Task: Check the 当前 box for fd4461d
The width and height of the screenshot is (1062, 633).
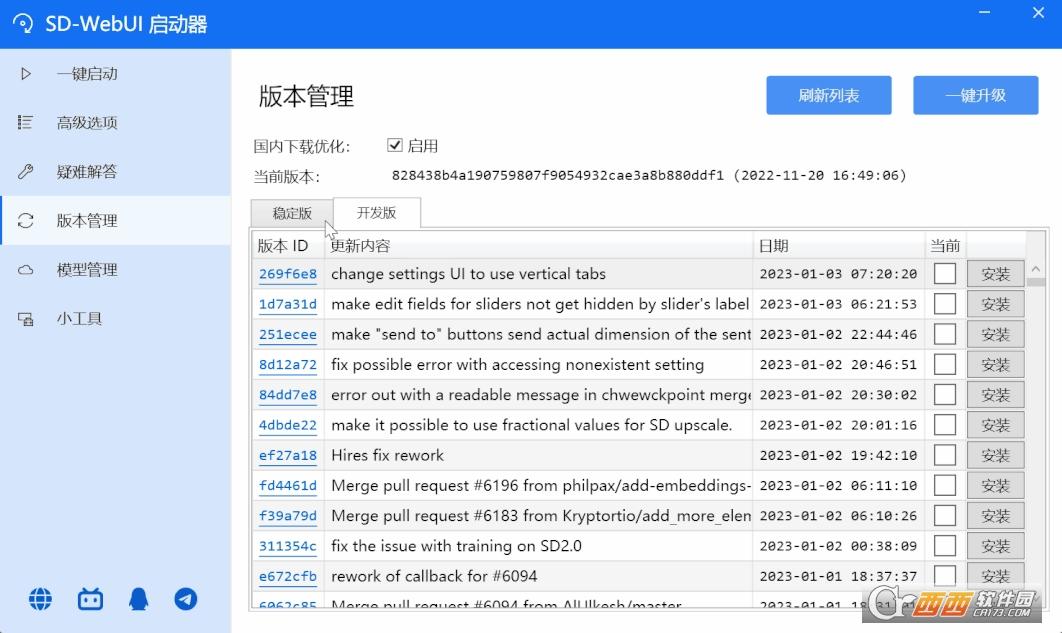Action: [x=945, y=485]
